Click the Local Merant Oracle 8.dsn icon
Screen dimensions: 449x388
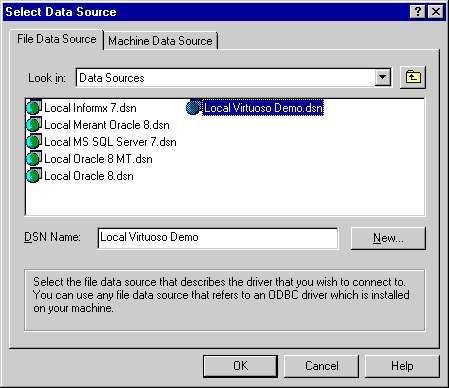34,124
